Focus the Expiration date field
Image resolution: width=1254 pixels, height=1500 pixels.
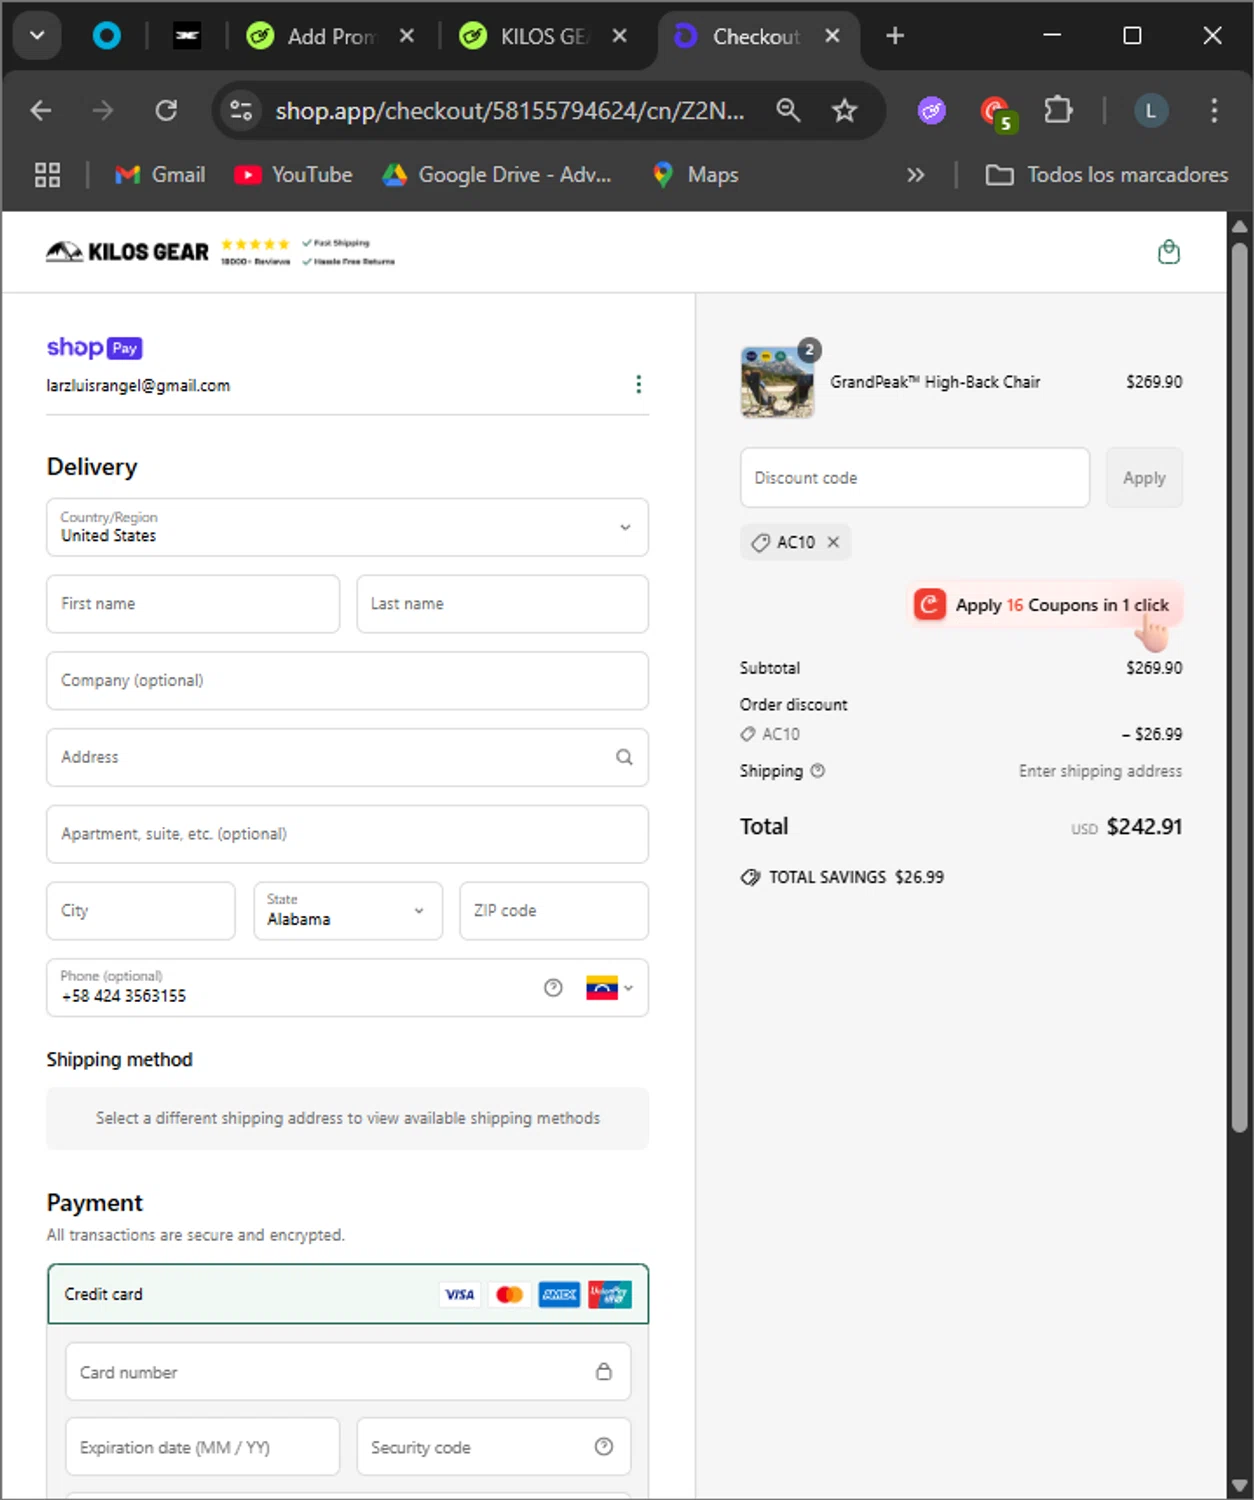(203, 1446)
